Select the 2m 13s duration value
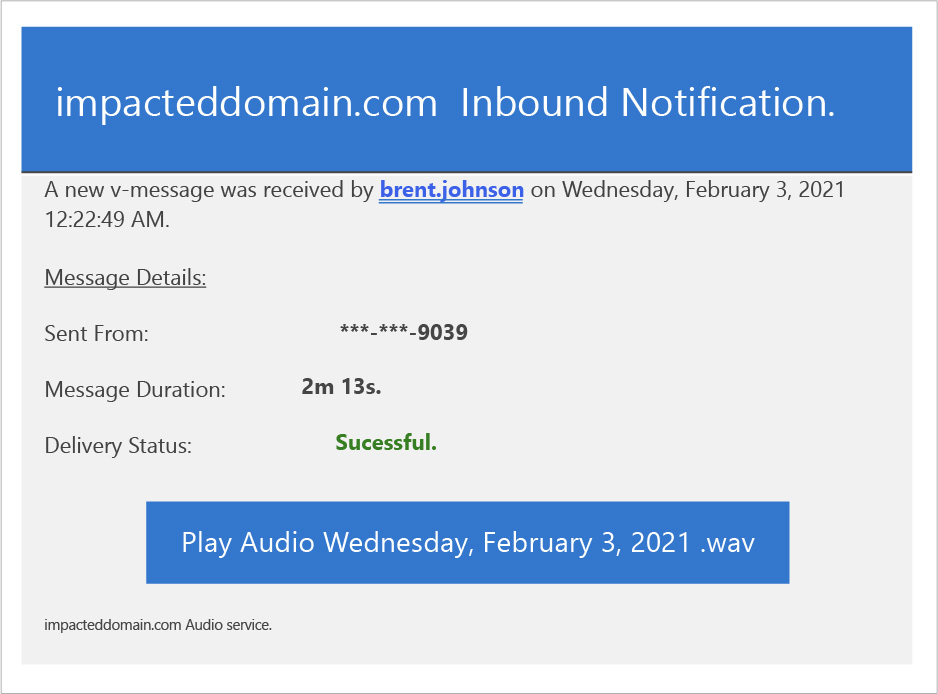 pyautogui.click(x=341, y=386)
